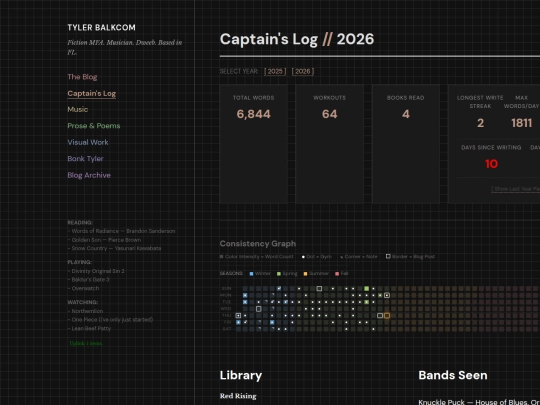
Task: Click the SUN row label
Action: click(x=226, y=289)
